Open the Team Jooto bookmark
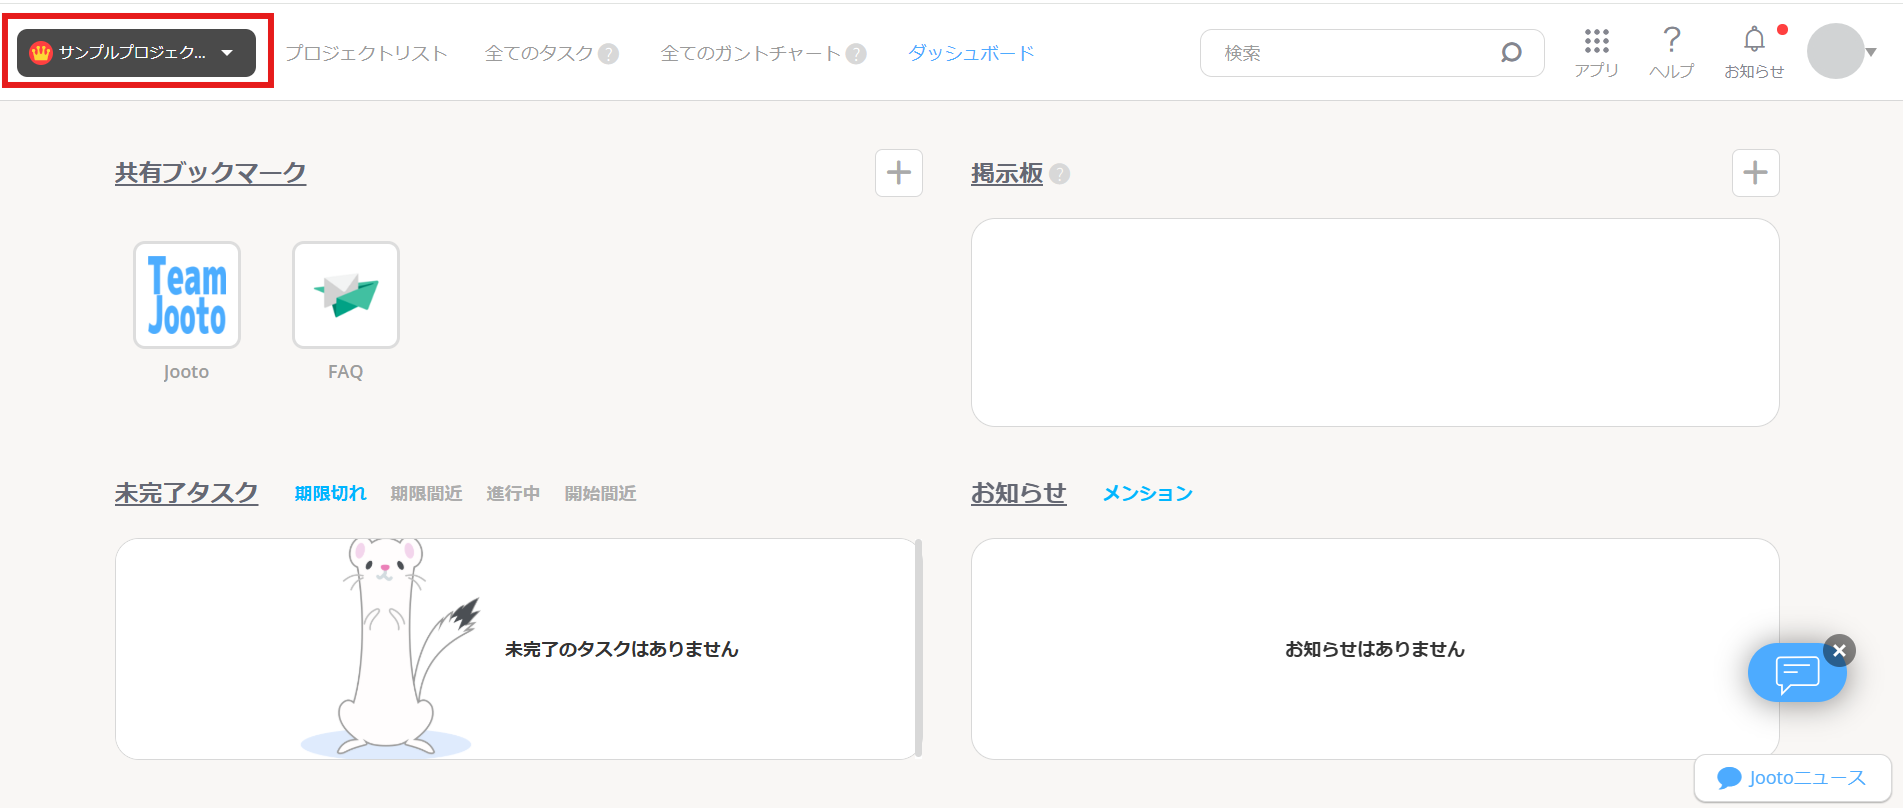The height and width of the screenshot is (808, 1903). [187, 295]
